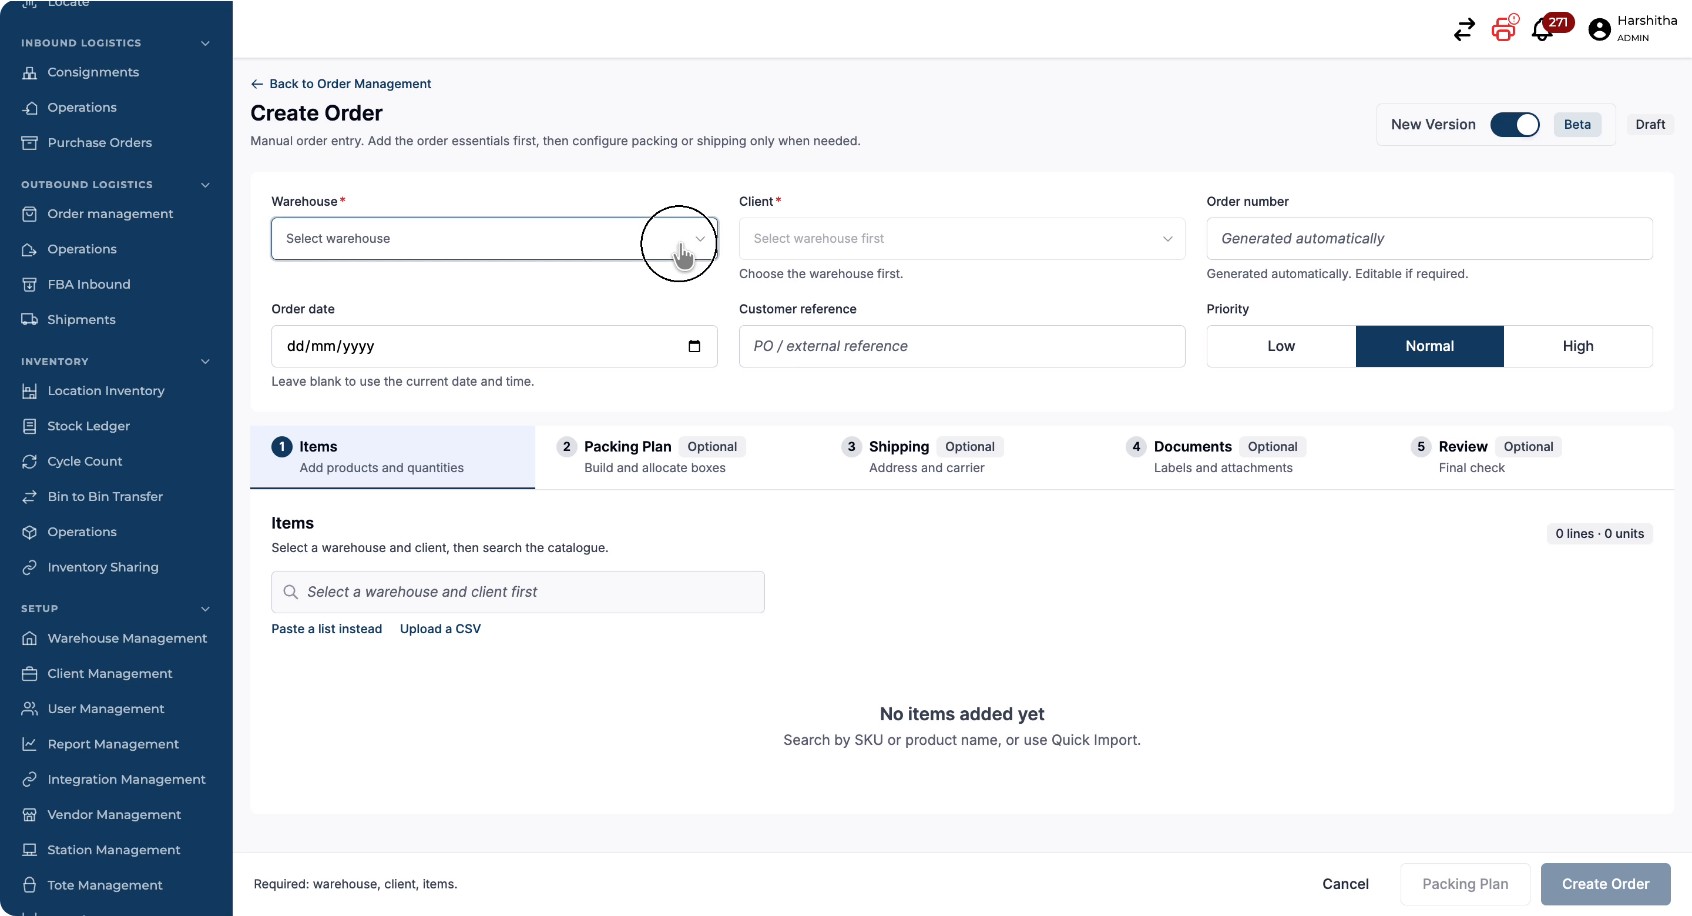Open the Client dropdown

(962, 239)
